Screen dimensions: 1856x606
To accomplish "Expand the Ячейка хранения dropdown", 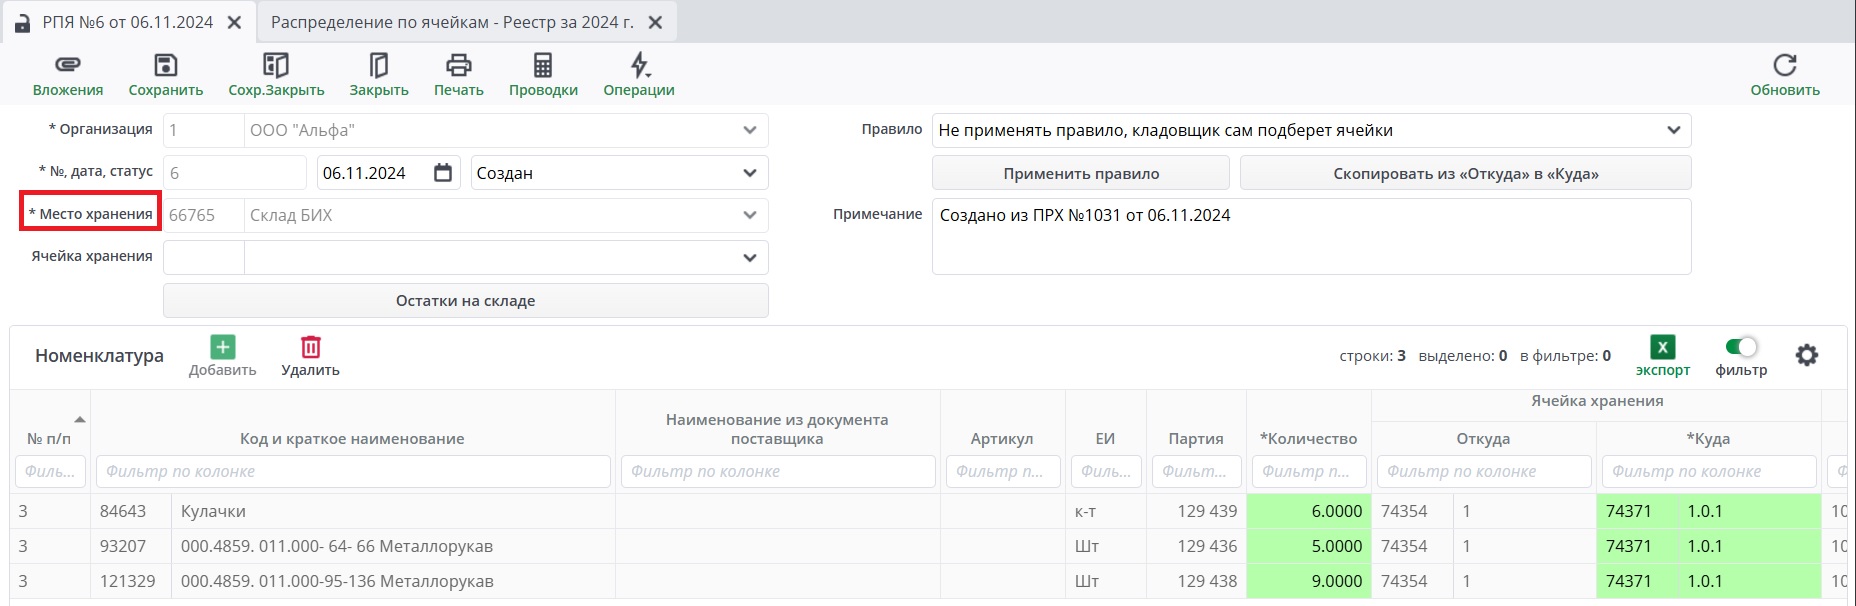I will point(750,258).
